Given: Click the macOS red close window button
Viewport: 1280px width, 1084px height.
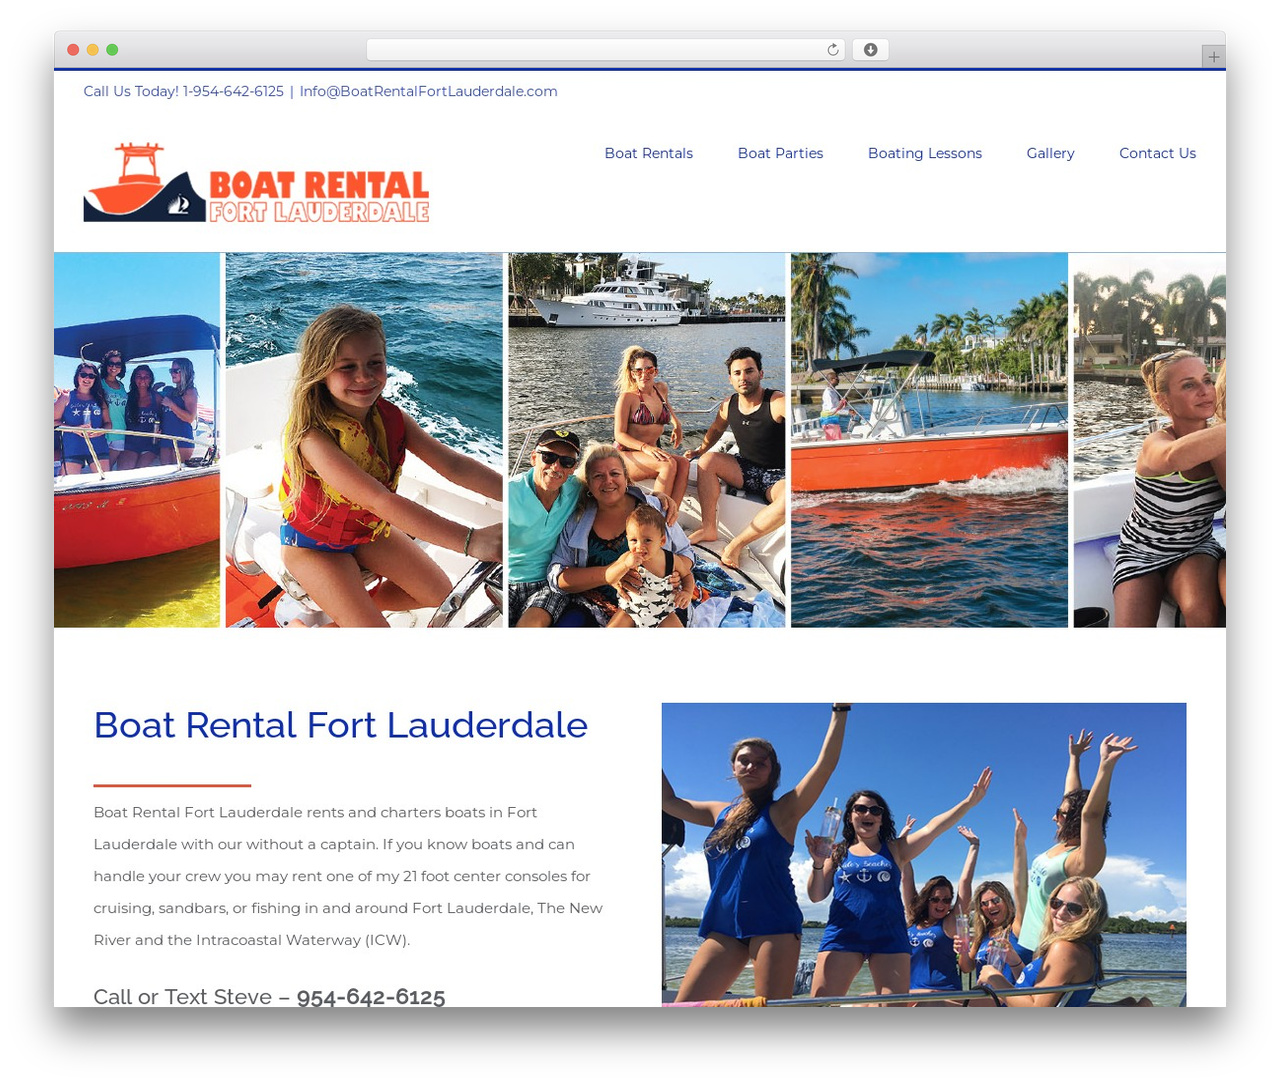Looking at the screenshot, I should pos(73,50).
